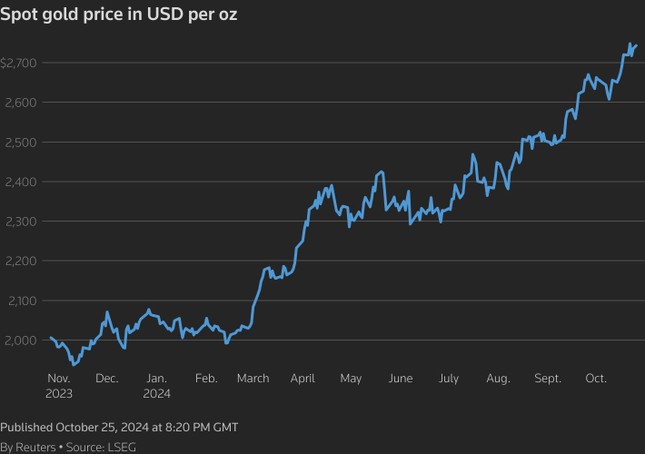Click the Published October 25, 2024 timestamp
The image size is (645, 454).
pyautogui.click(x=119, y=427)
